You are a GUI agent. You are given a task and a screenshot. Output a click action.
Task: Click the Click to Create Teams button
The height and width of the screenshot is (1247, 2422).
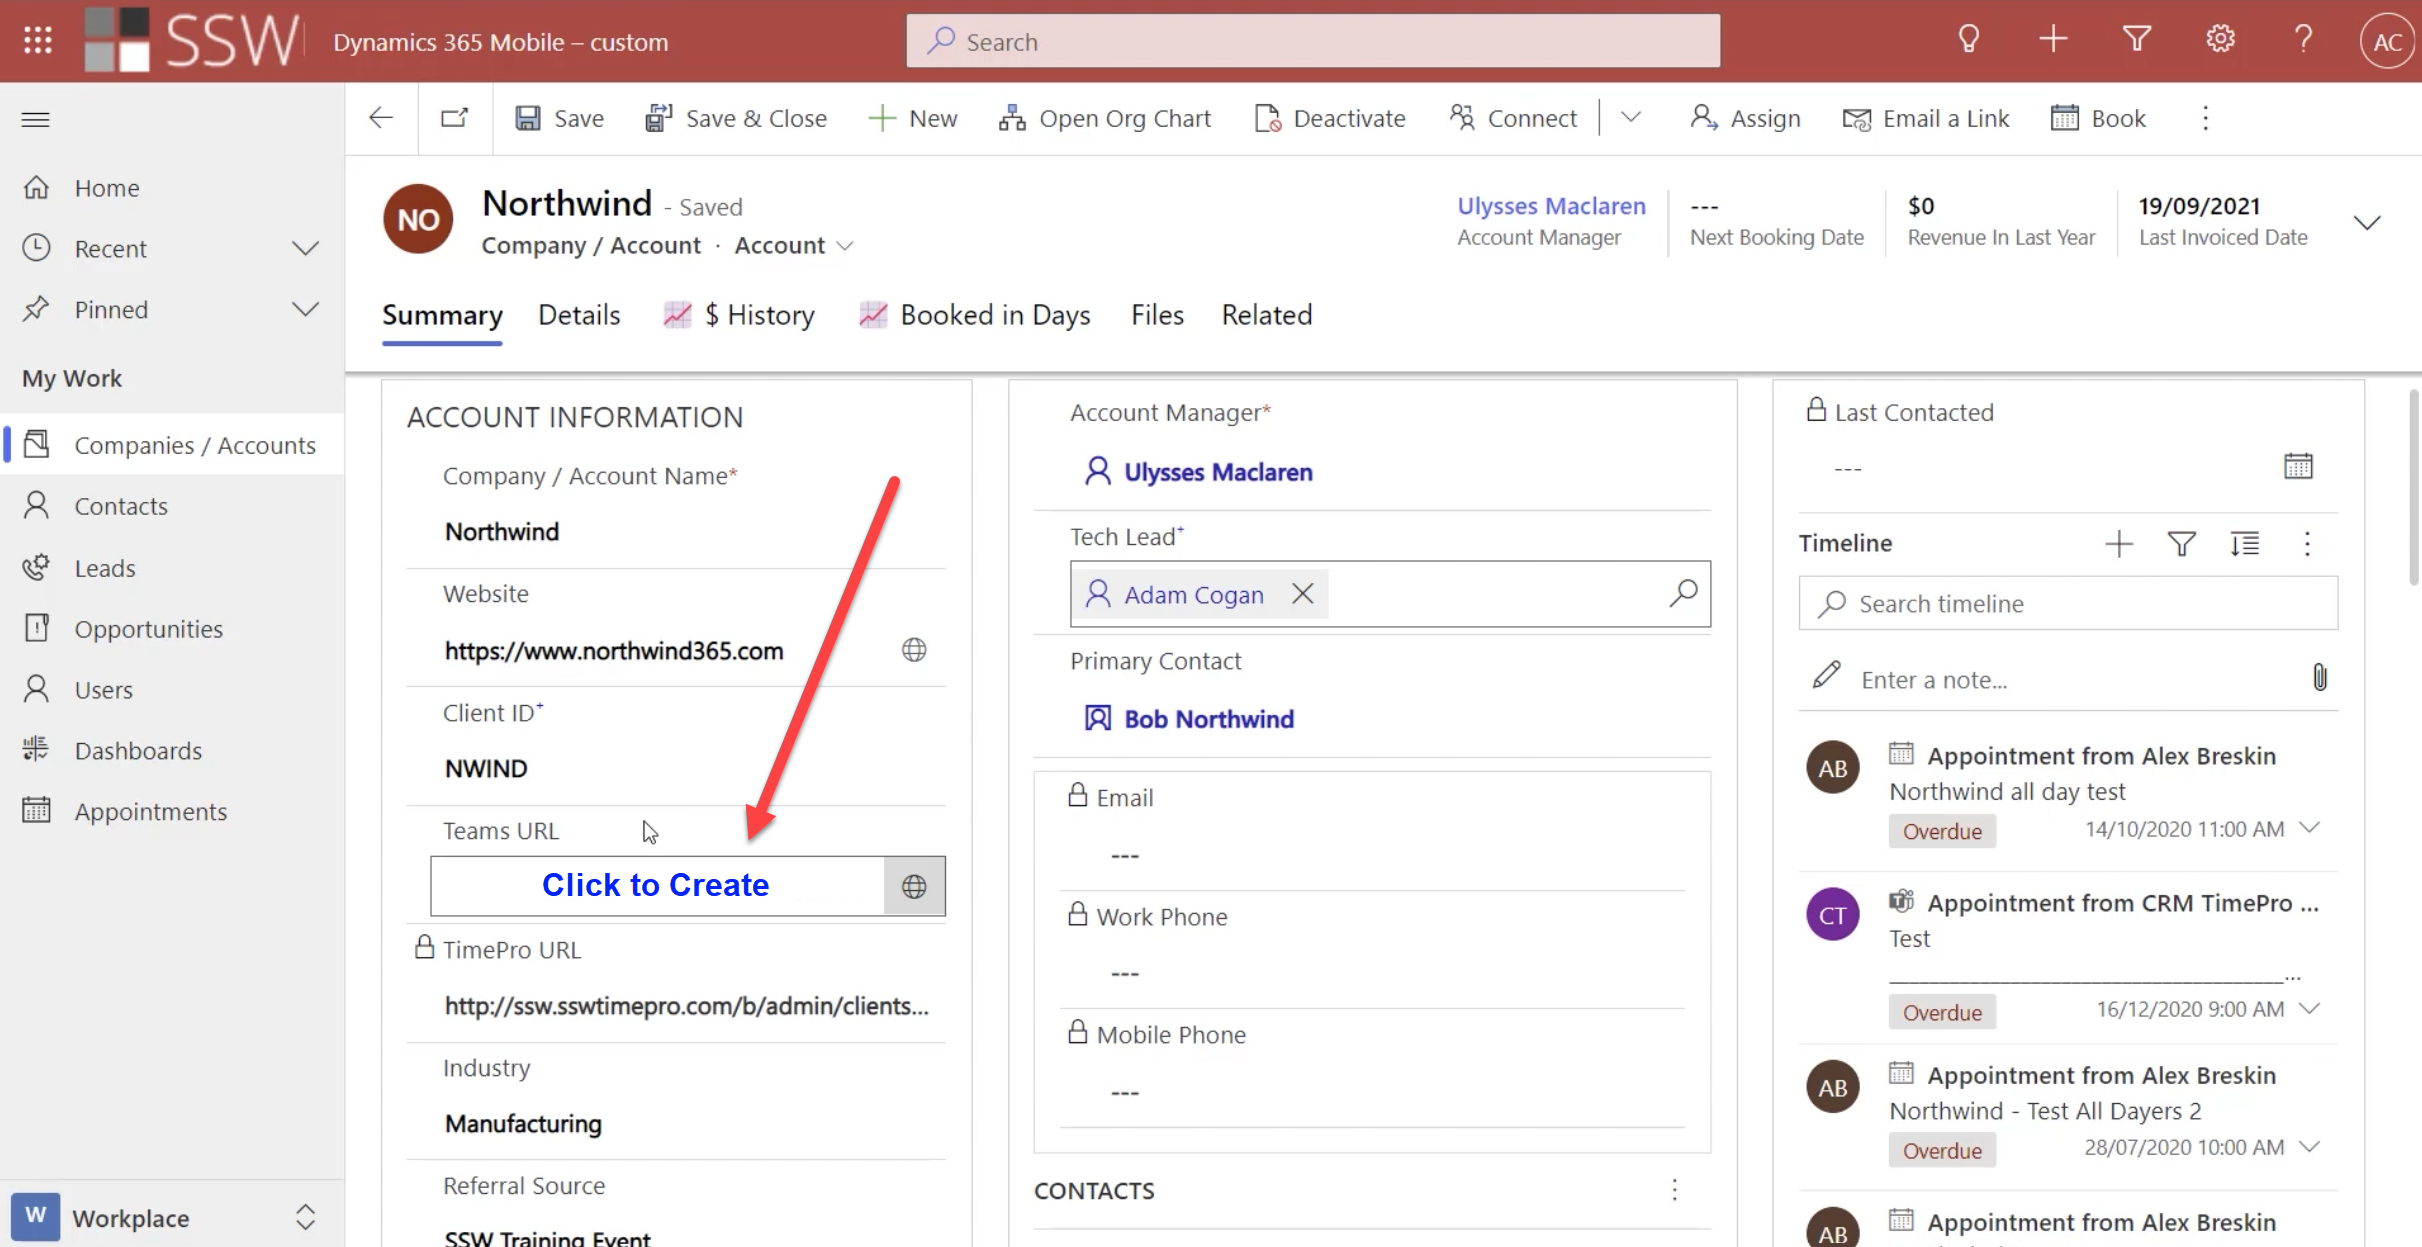[656, 885]
